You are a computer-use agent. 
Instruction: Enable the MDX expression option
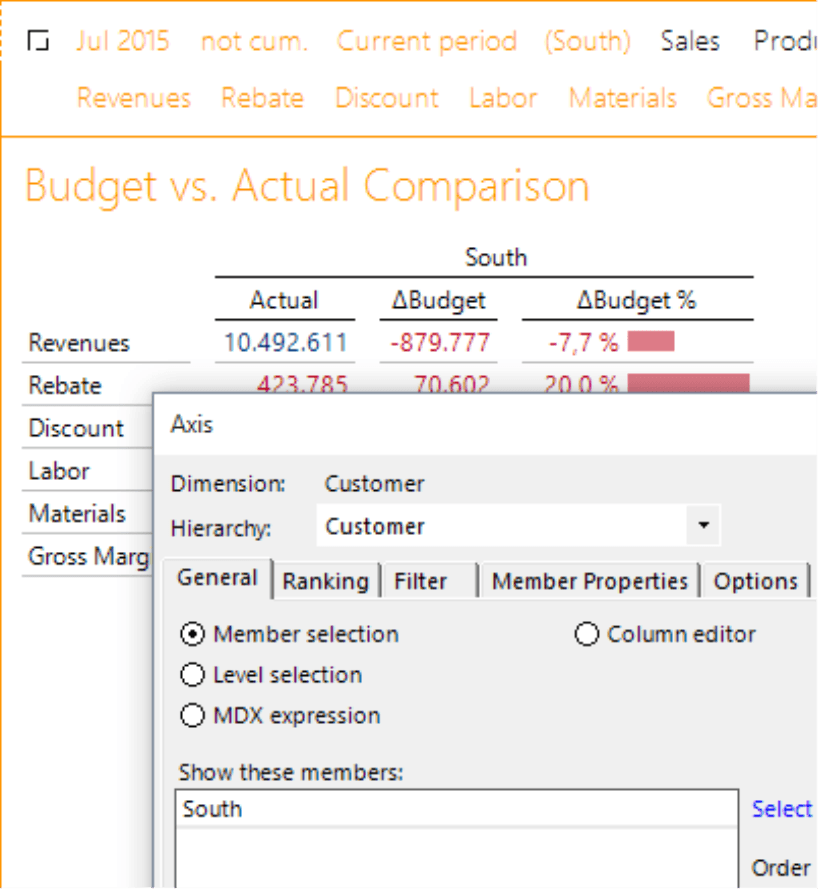pyautogui.click(x=193, y=716)
